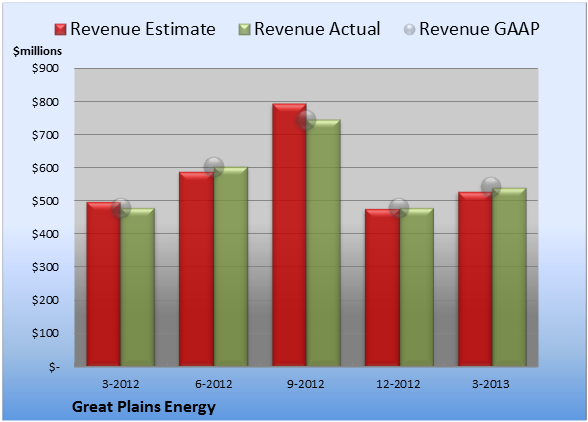Click the $100 y-axis label
Viewport: 588px width, 422px height.
(45, 333)
